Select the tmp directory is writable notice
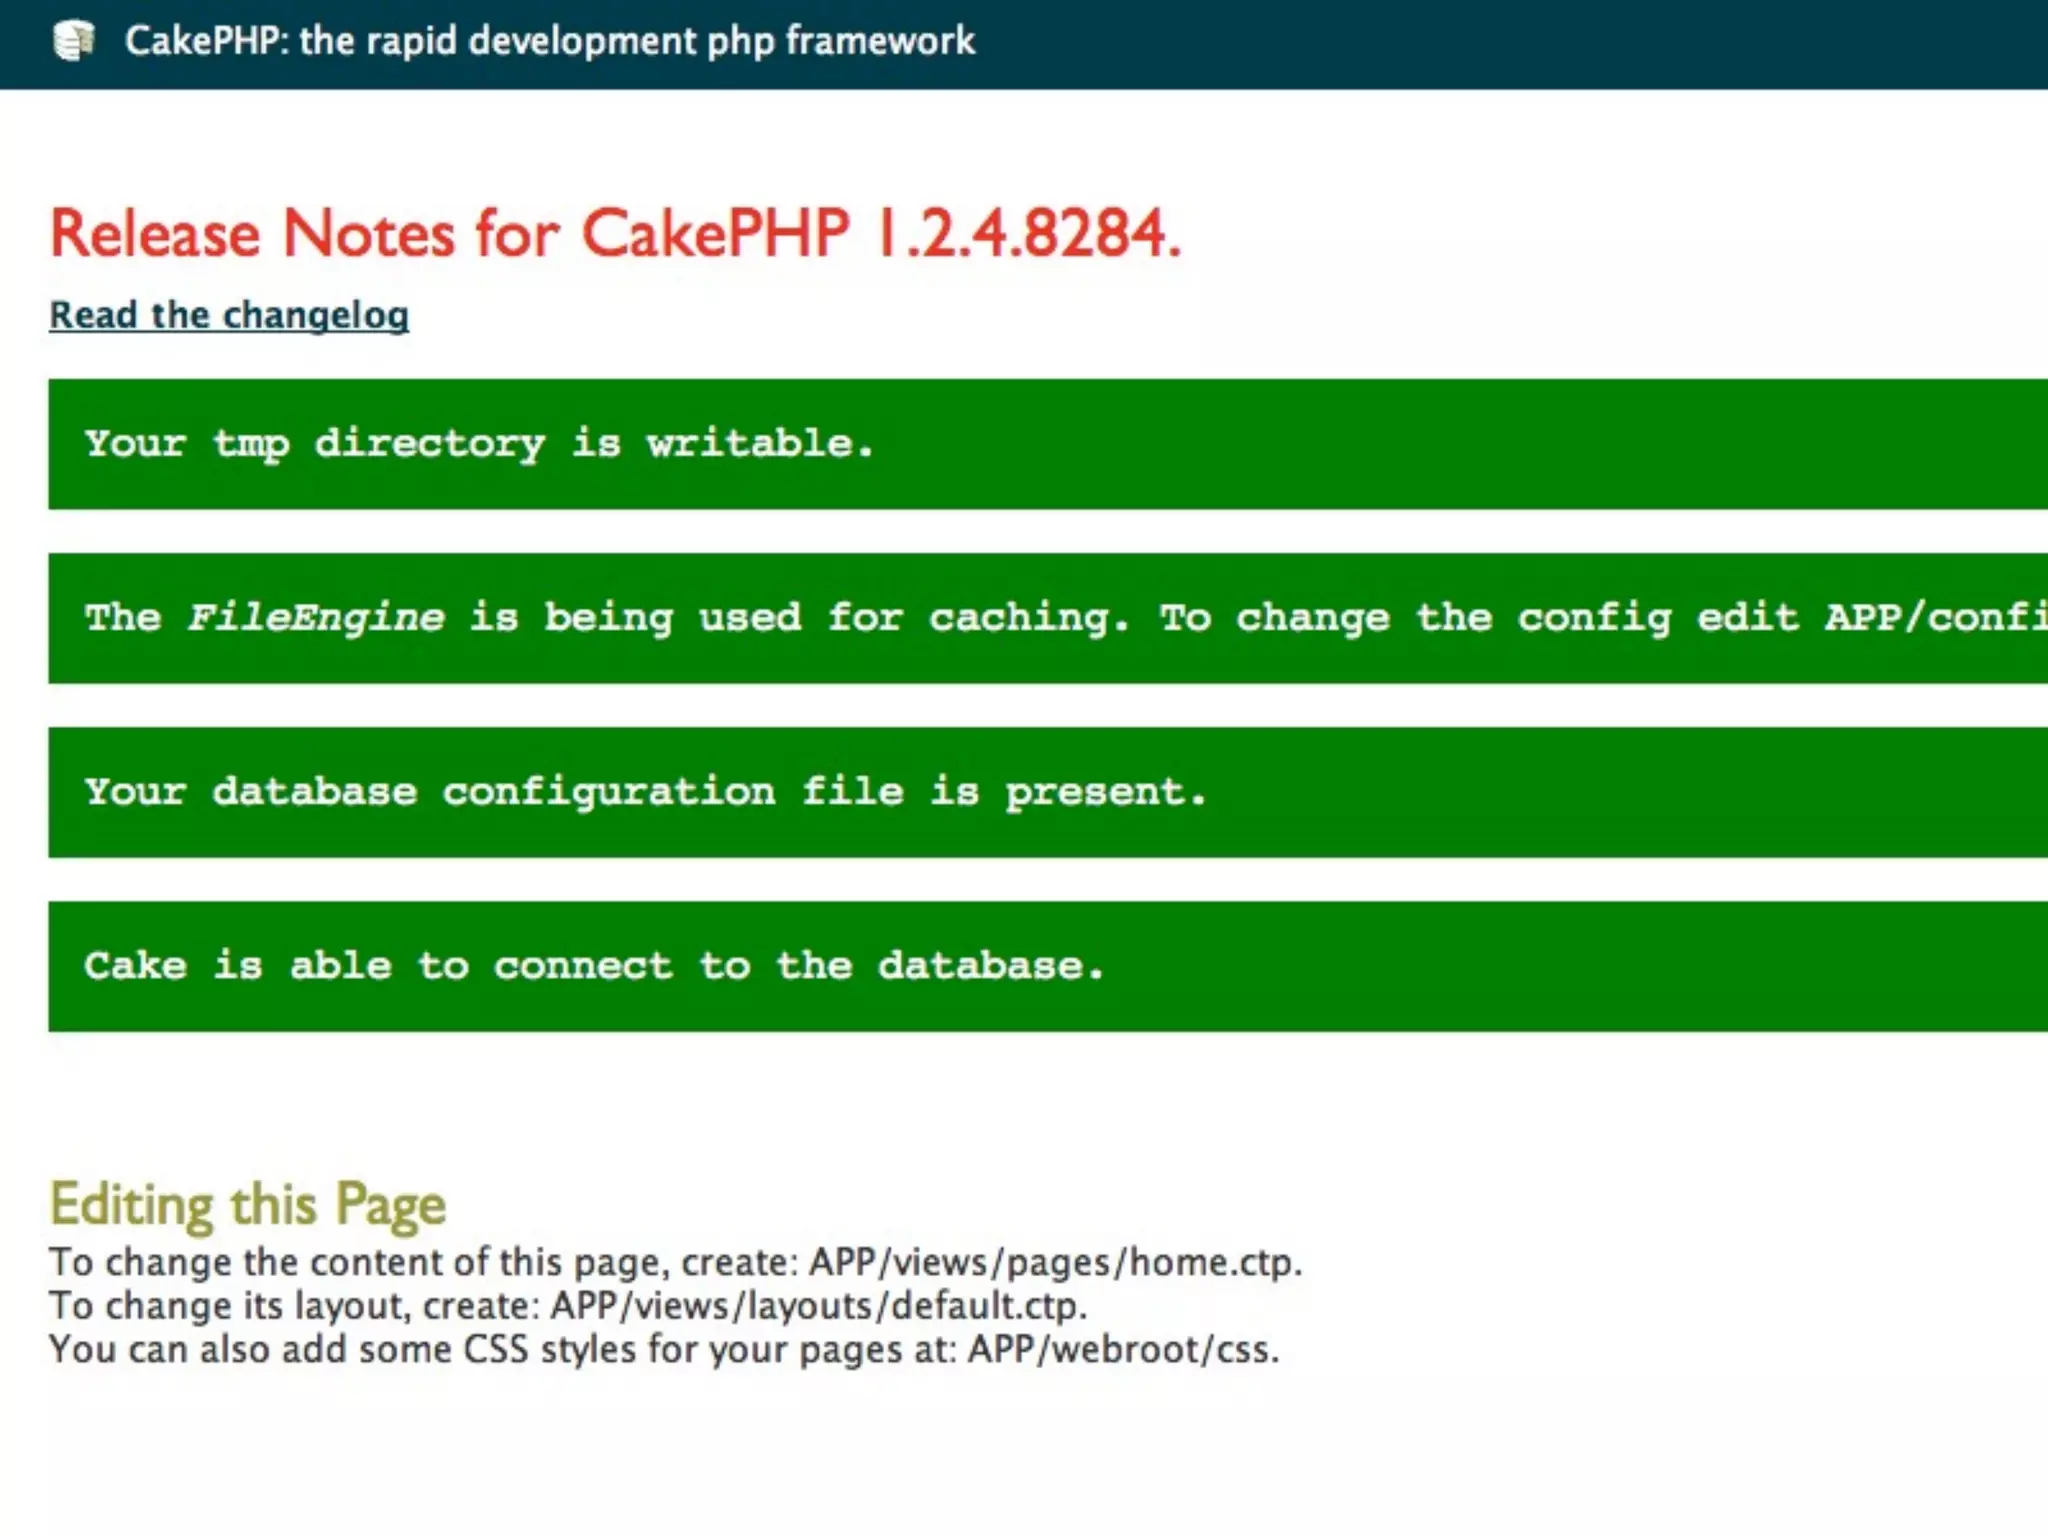Screen dimensions: 2048x1536 coord(479,443)
